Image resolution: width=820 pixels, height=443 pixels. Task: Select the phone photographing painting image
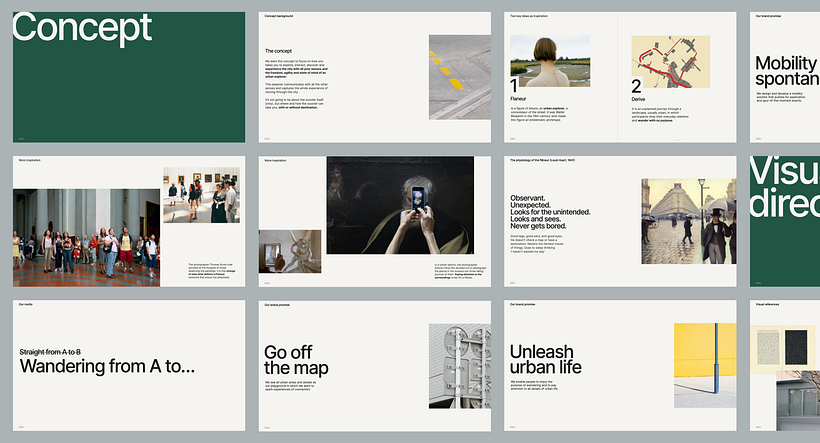click(x=401, y=206)
